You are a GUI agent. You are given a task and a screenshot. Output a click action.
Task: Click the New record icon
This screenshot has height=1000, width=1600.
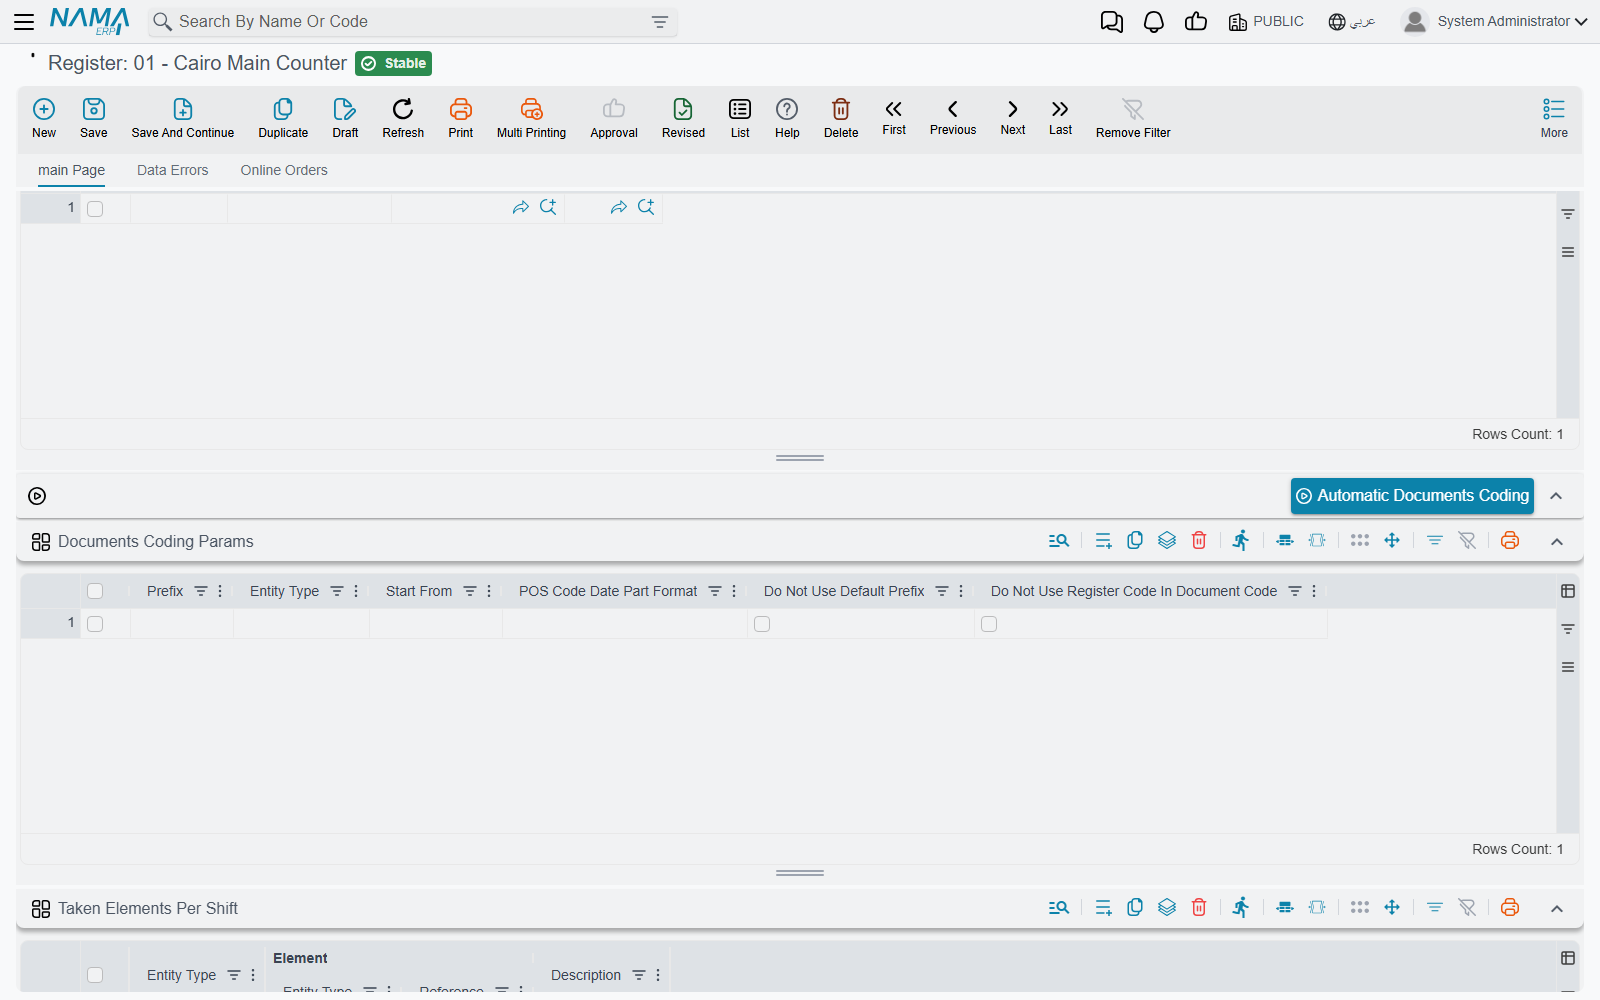tap(44, 109)
